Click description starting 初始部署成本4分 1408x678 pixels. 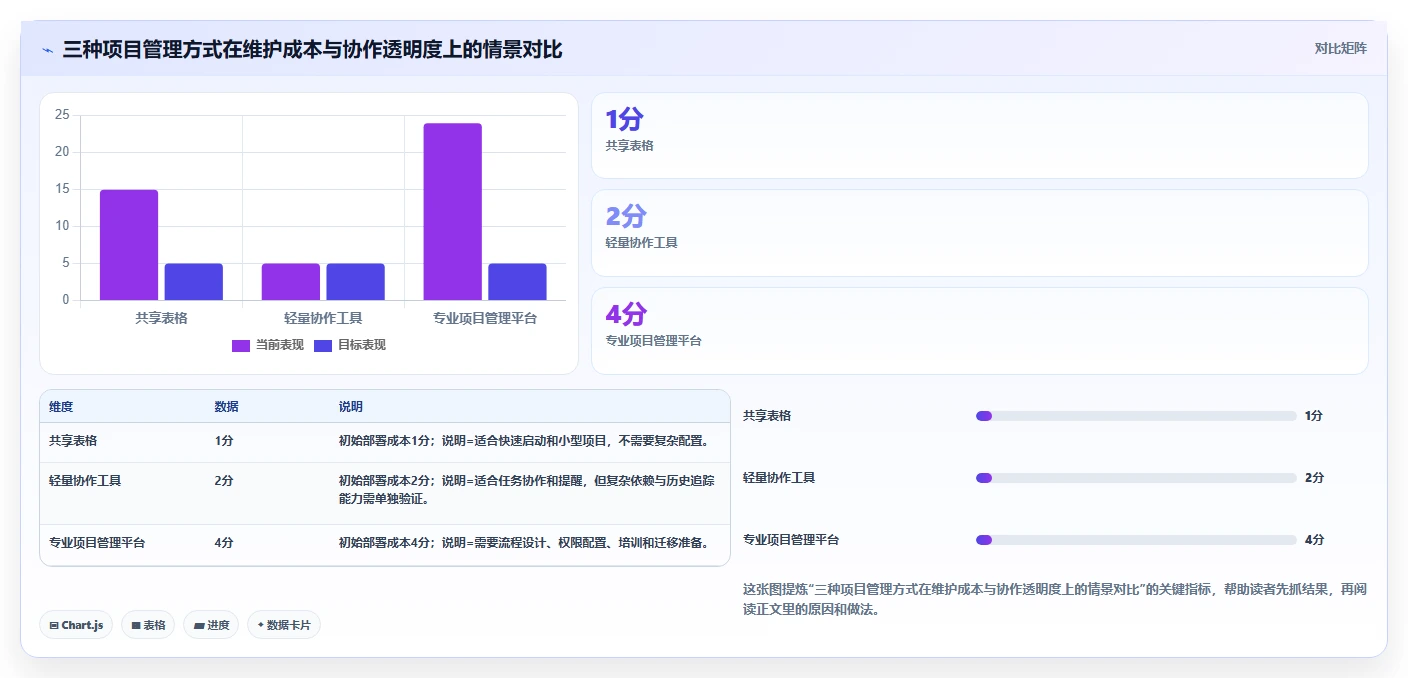524,543
